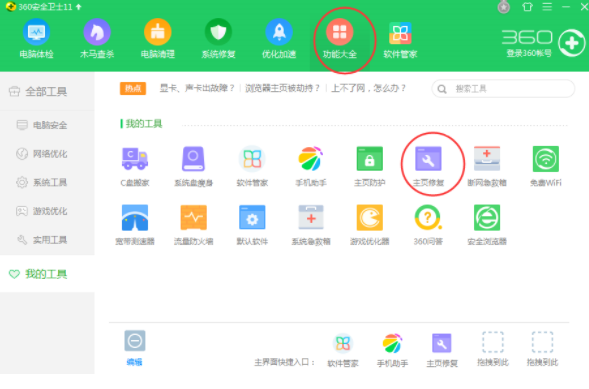Open 软件管家 shortcut in bottom bar
The image size is (589, 389).
pyautogui.click(x=343, y=350)
